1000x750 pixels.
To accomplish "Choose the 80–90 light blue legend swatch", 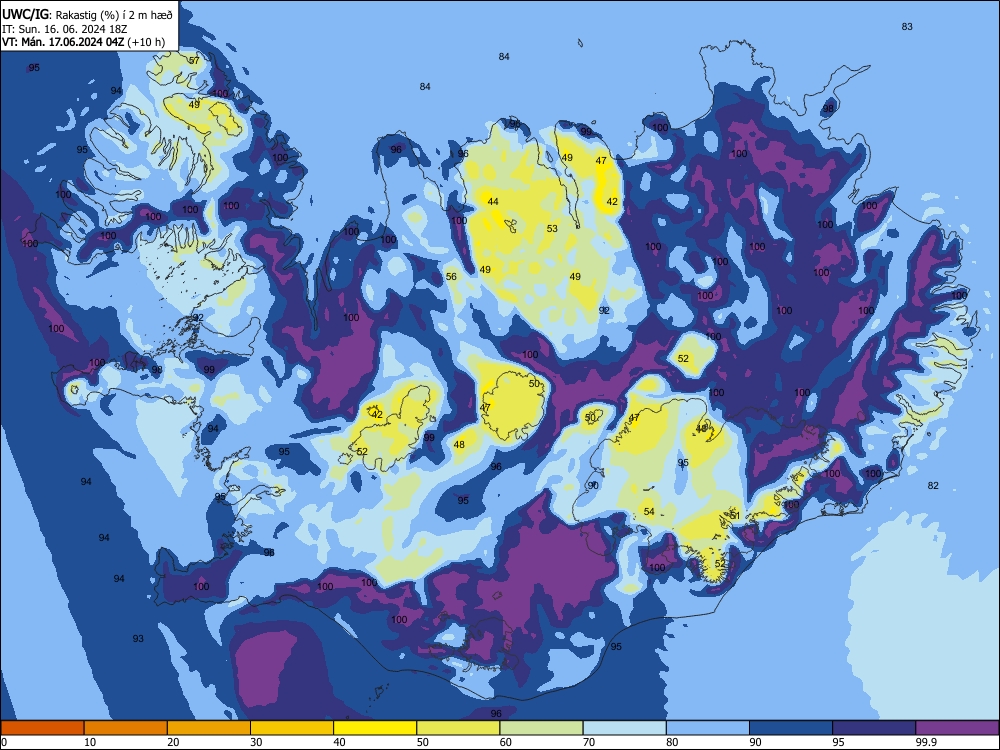I will [708, 728].
